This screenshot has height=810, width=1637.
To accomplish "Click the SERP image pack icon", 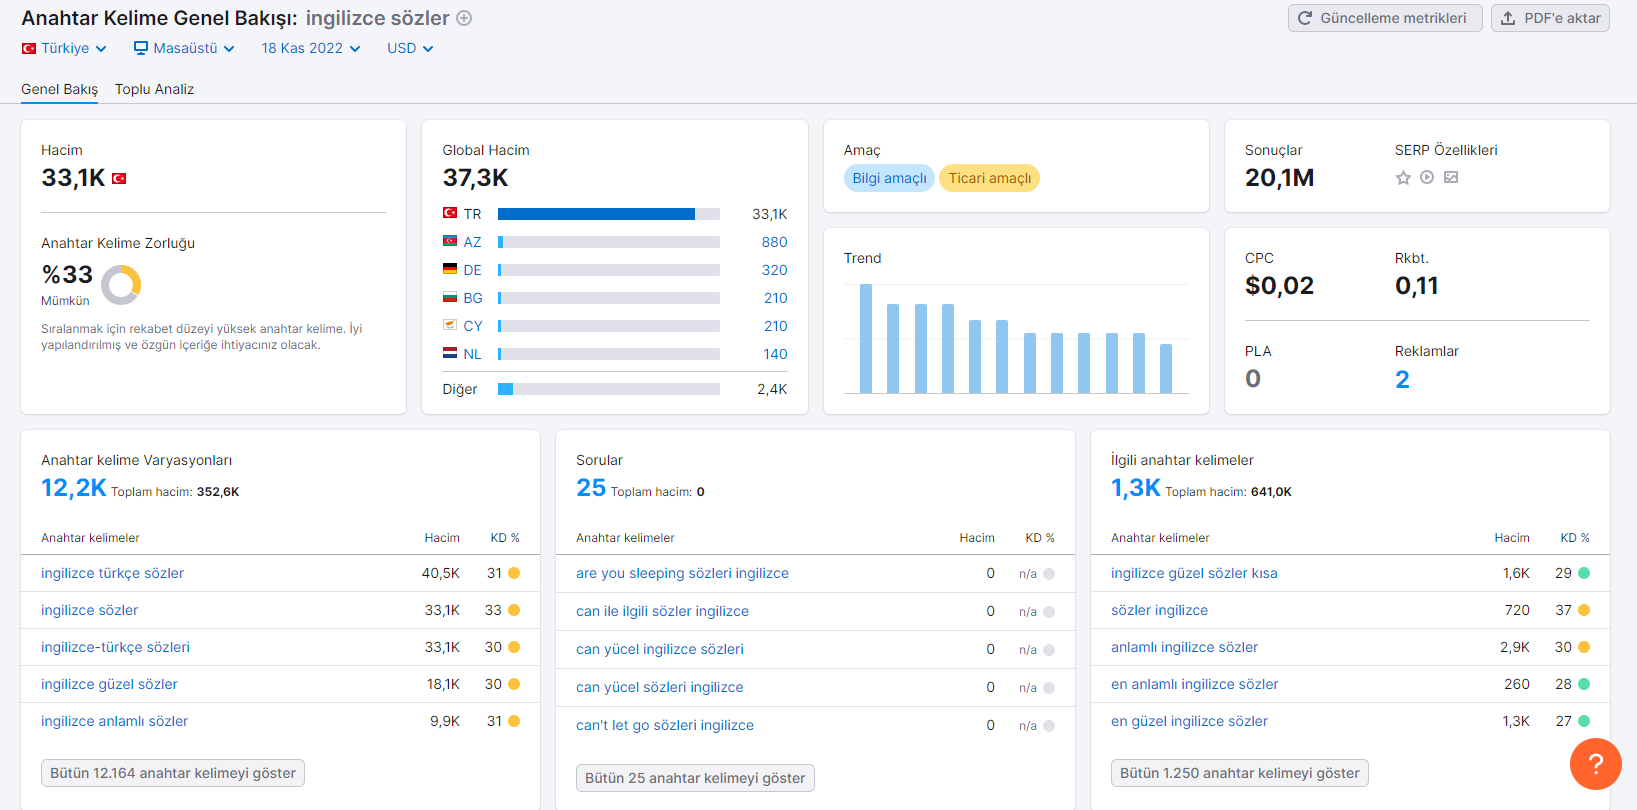I will (1451, 177).
